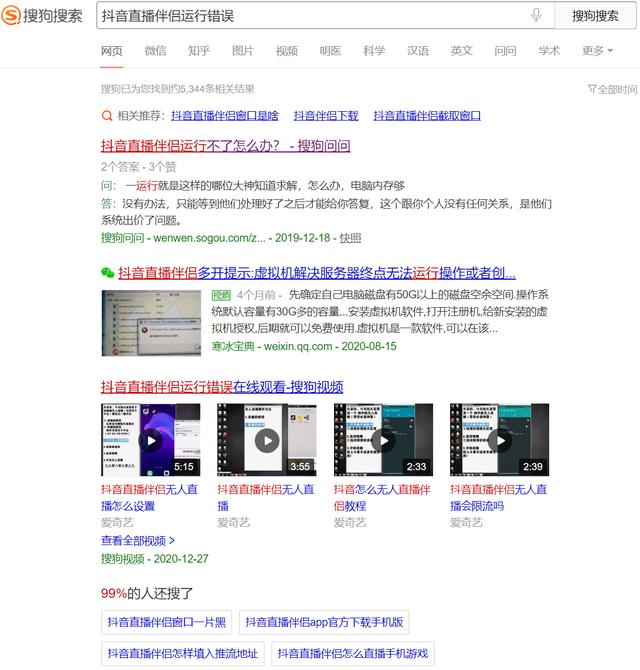Open the 全部时间 time filter

[x=613, y=89]
